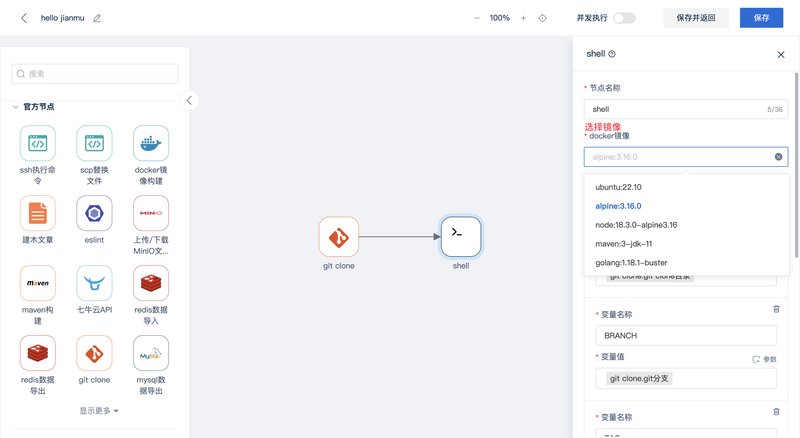
Task: Pick the docker镜像构建 node icon
Action: (151, 143)
